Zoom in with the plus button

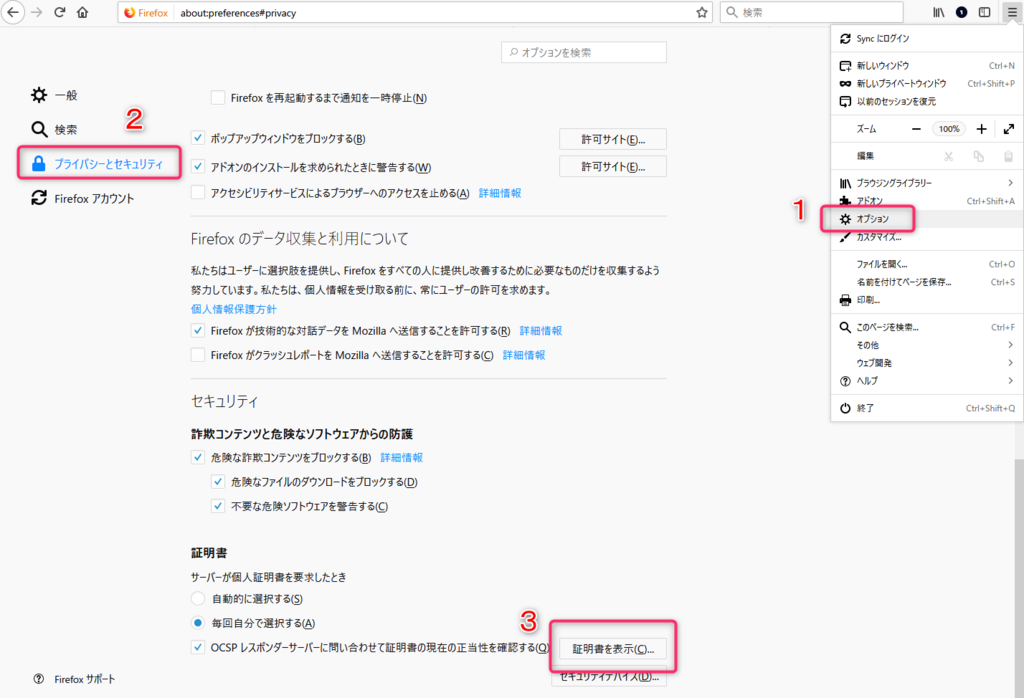tap(981, 129)
